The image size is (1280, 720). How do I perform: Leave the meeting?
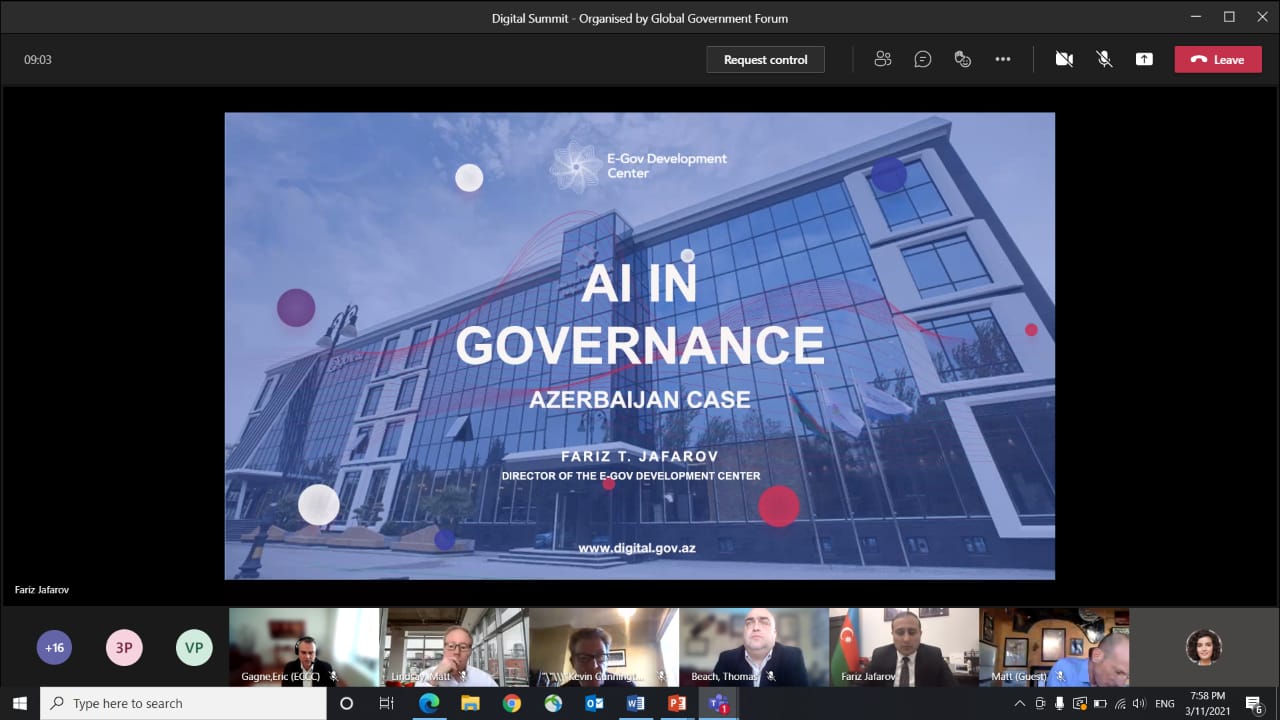tap(1218, 59)
